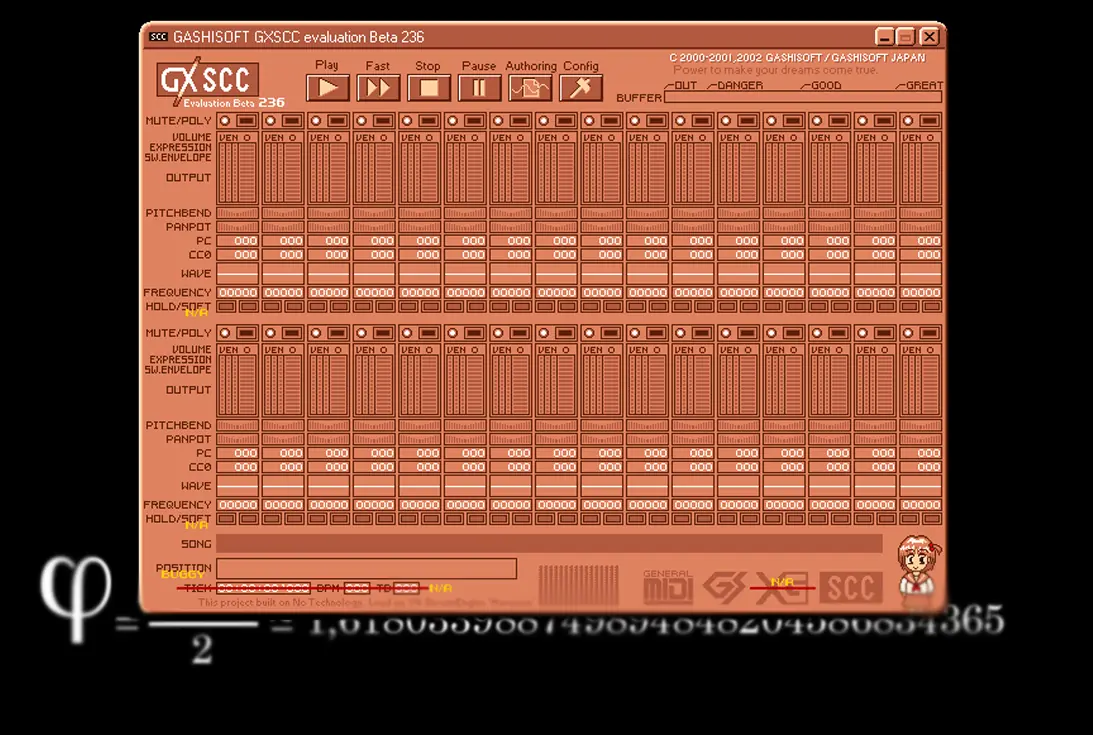Minimize the GXSCC window
The width and height of the screenshot is (1093, 735).
885,36
